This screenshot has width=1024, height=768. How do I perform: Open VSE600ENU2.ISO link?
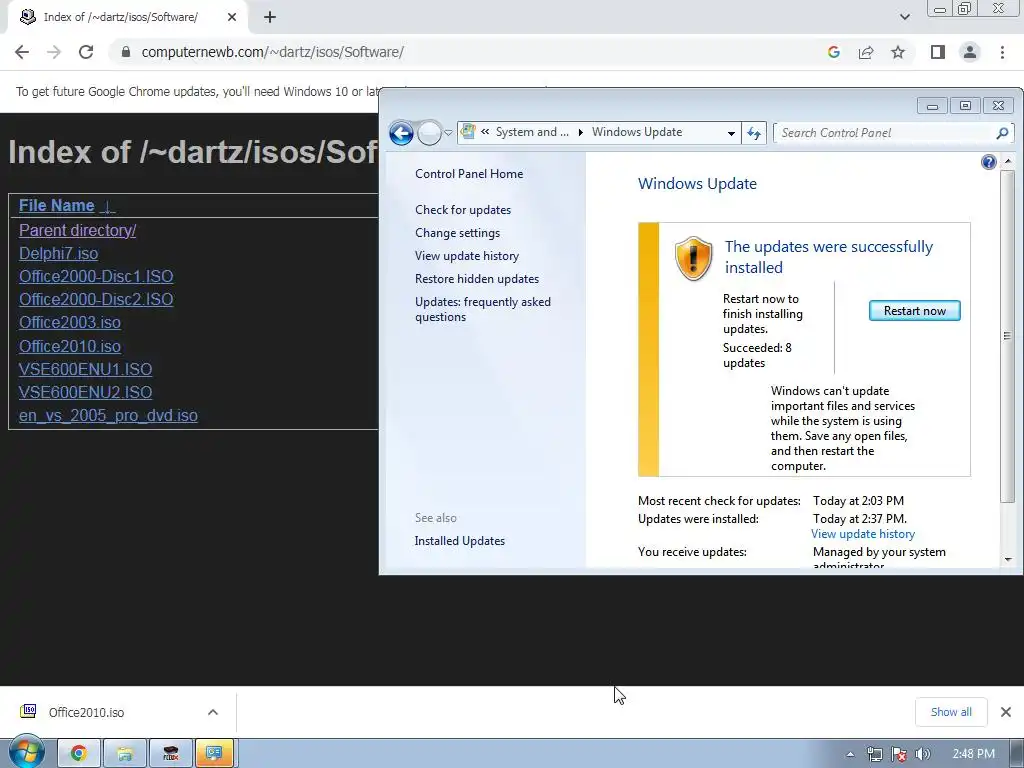[x=86, y=392]
